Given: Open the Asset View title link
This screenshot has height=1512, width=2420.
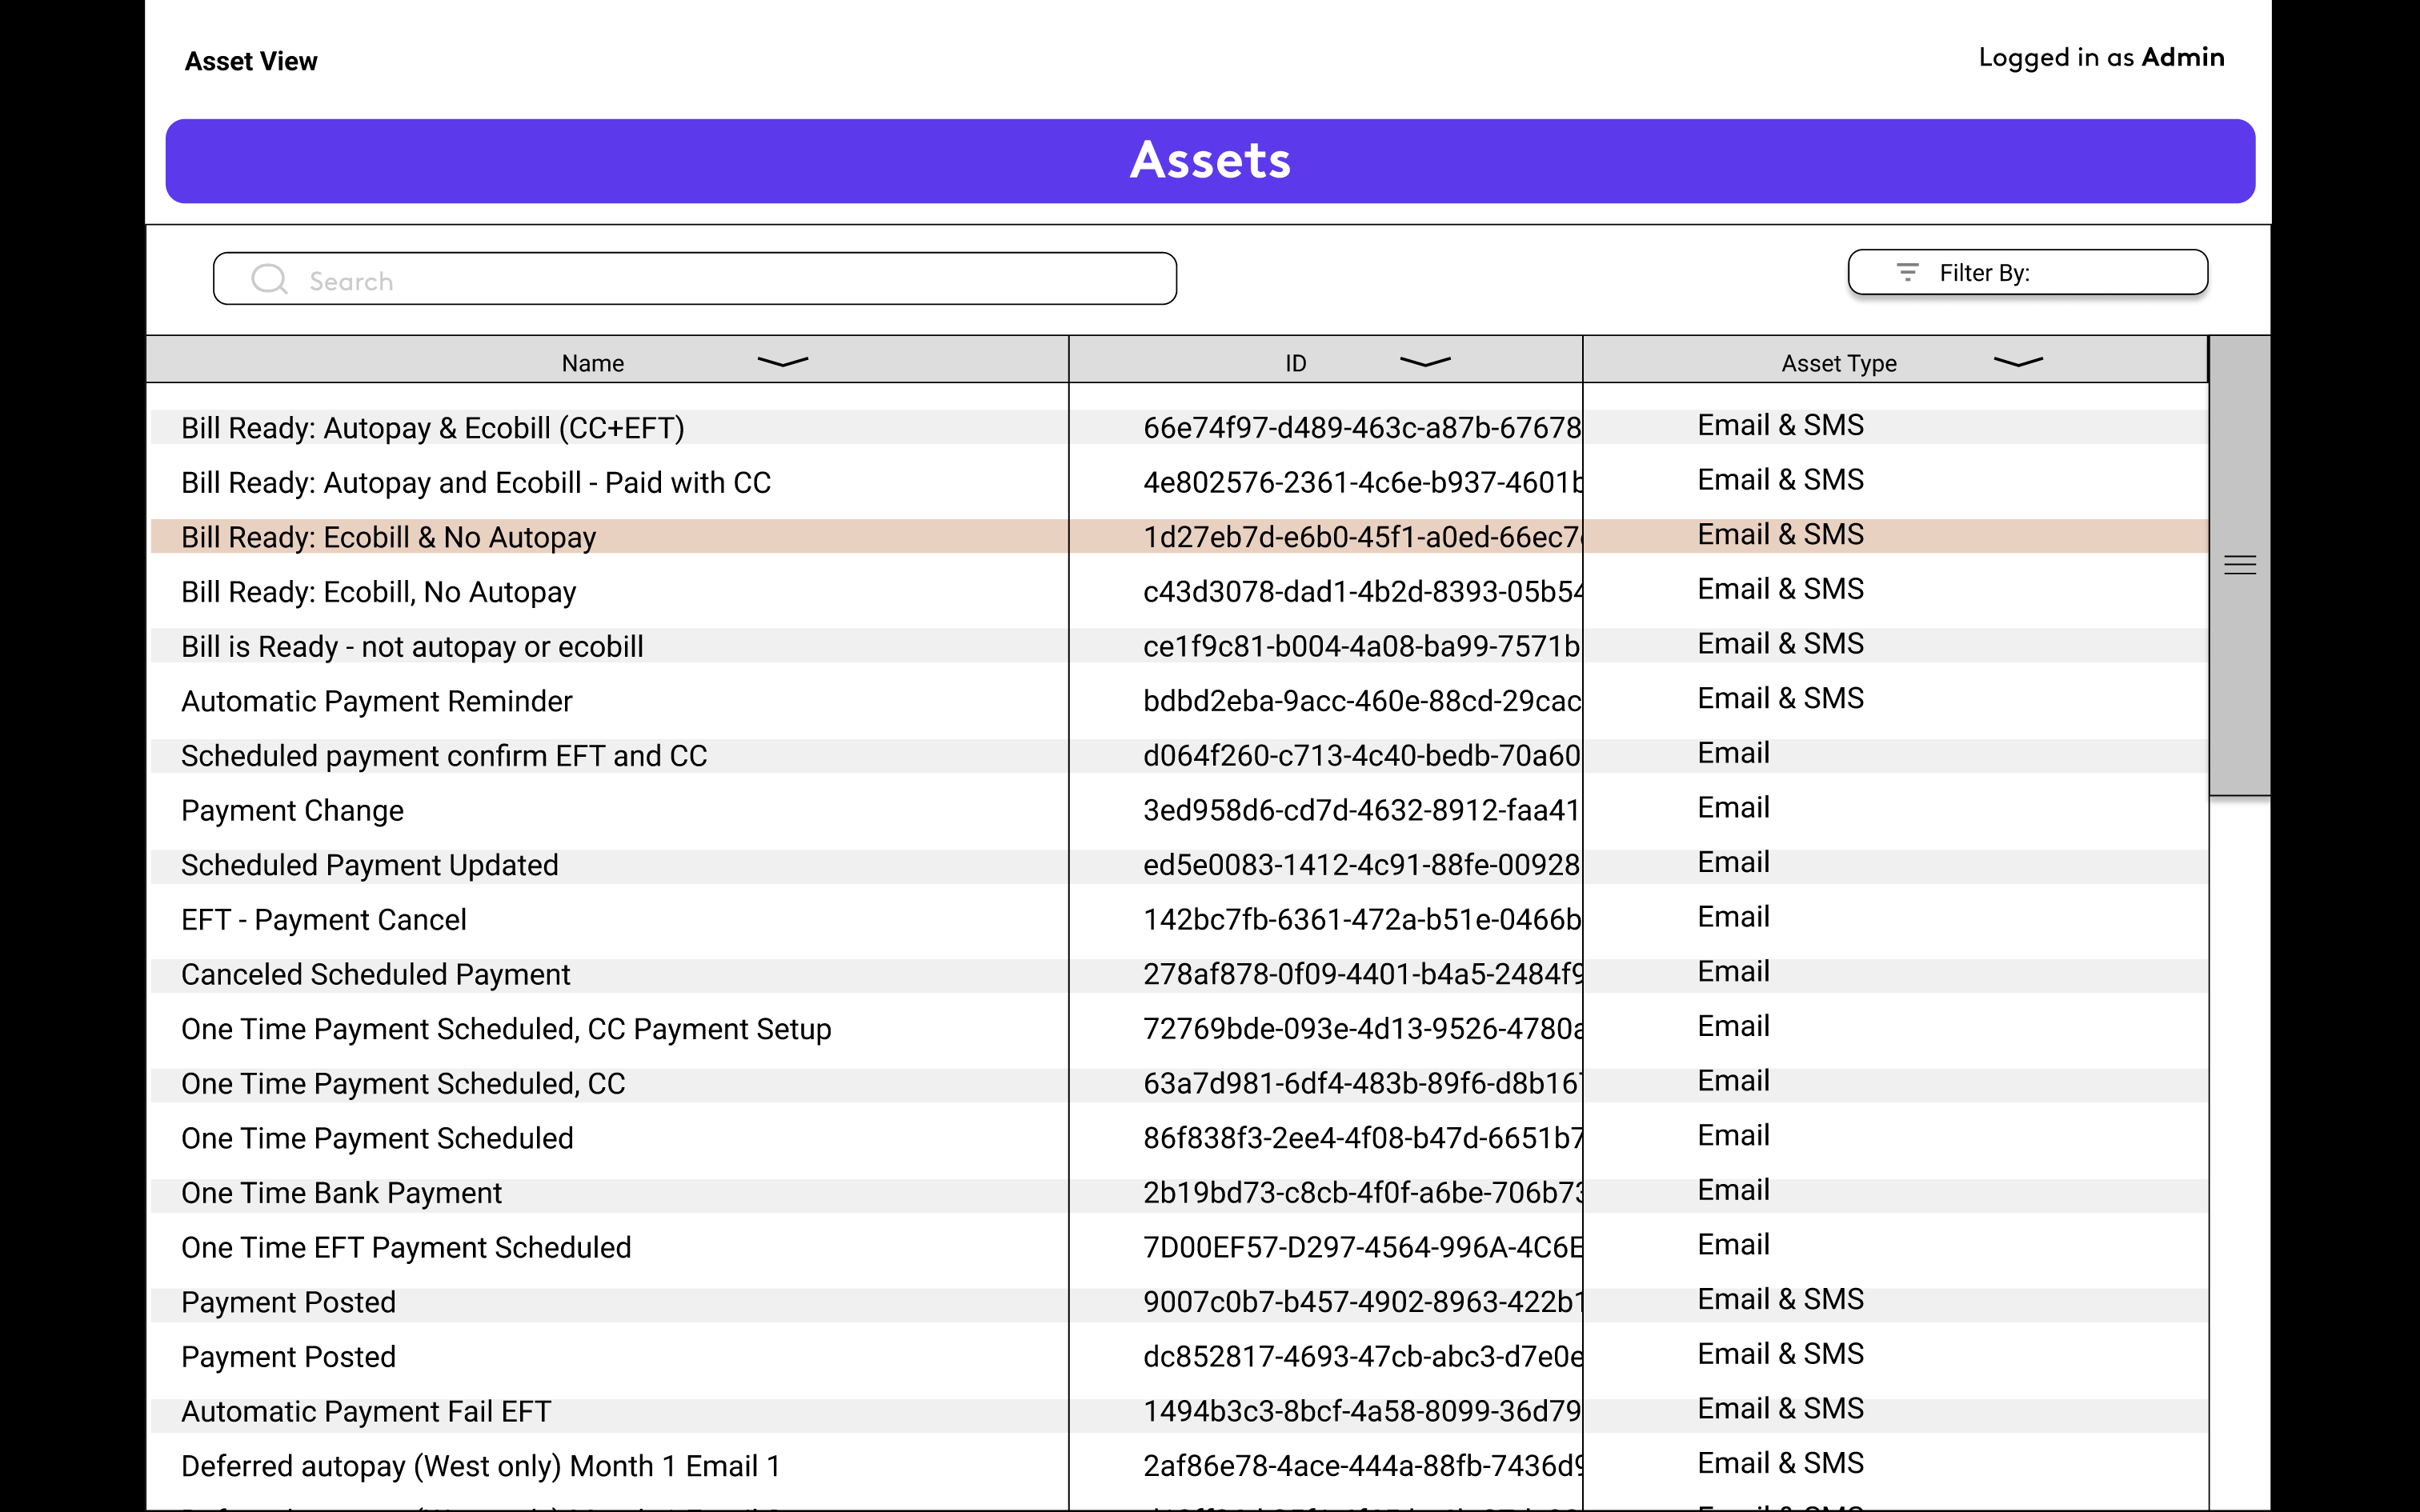Looking at the screenshot, I should pyautogui.click(x=251, y=61).
